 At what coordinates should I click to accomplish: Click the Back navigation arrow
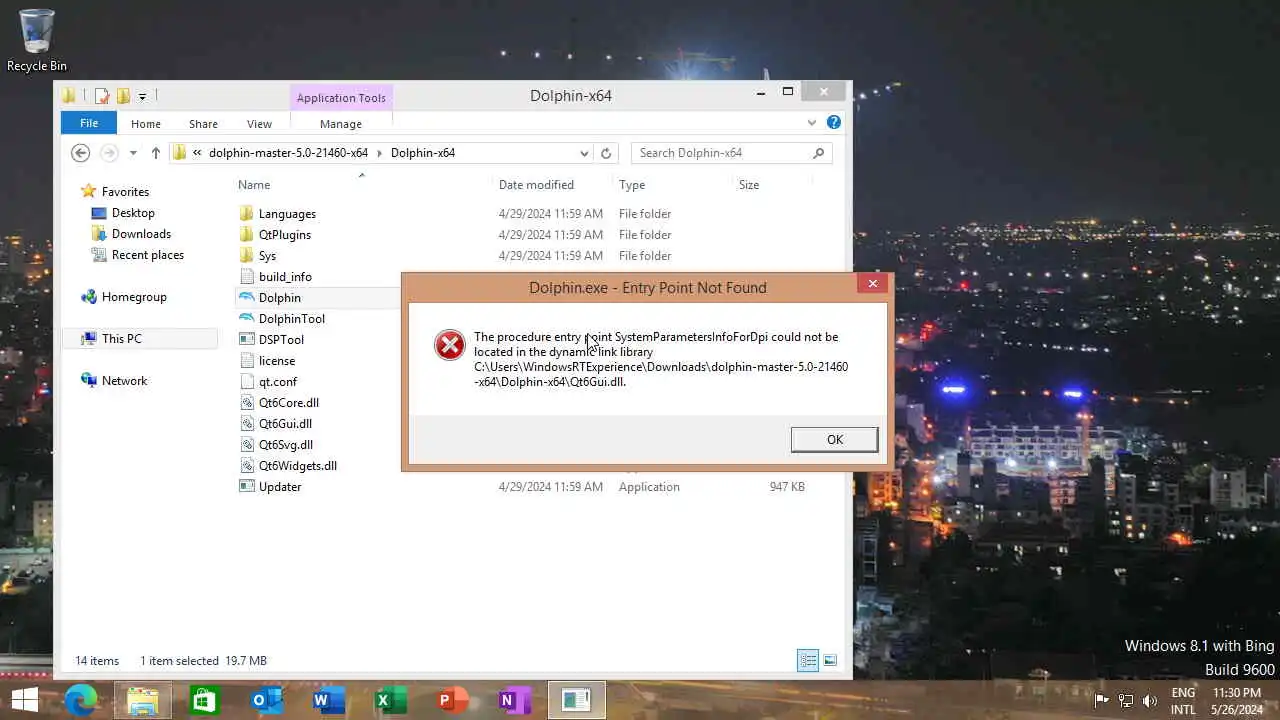tap(81, 153)
